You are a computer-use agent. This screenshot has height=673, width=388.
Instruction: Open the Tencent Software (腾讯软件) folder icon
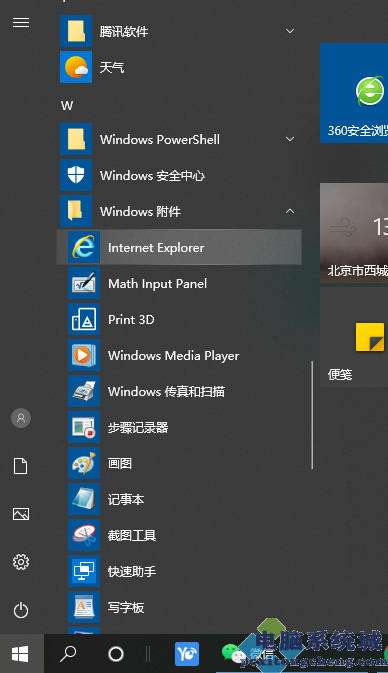pyautogui.click(x=76, y=31)
